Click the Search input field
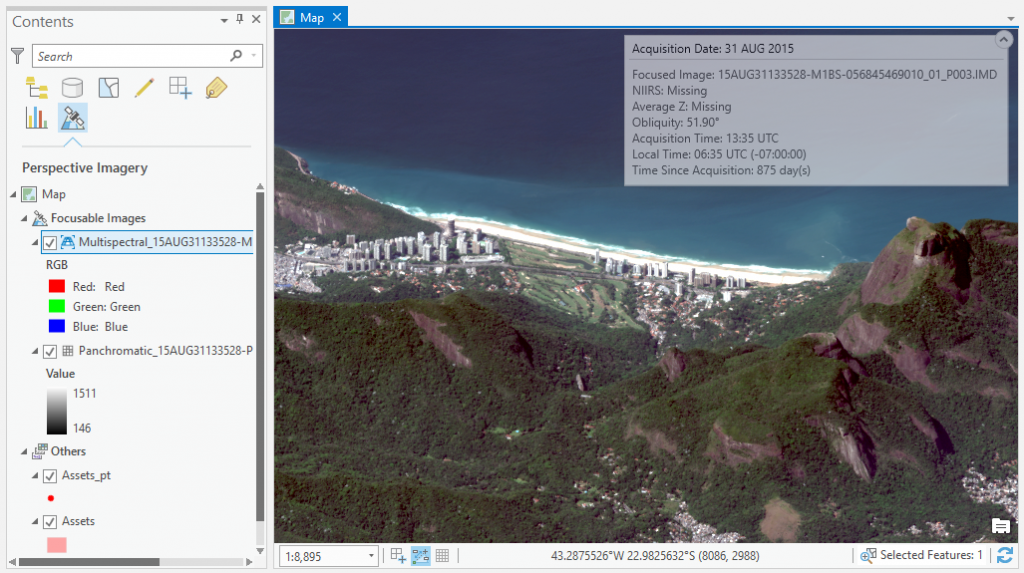 (131, 56)
